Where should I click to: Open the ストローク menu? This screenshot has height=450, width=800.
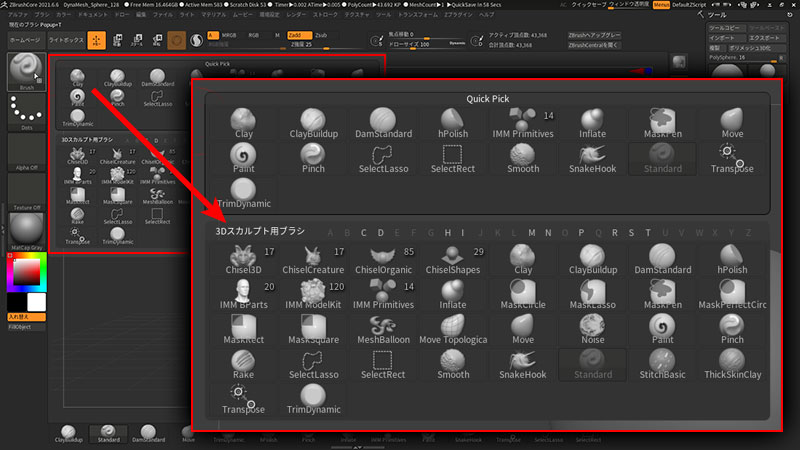point(325,15)
